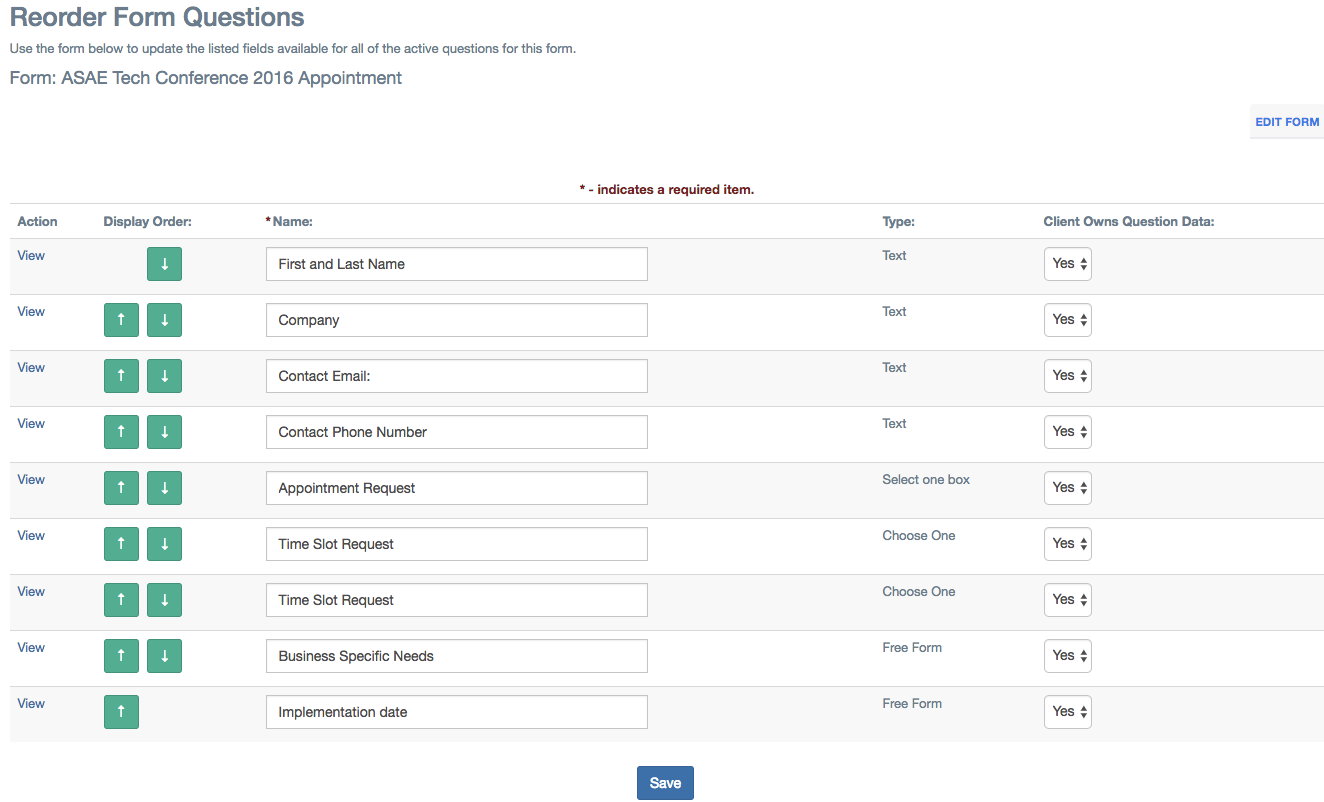Move Contact Phone Number up
The height and width of the screenshot is (802, 1324).
[121, 431]
